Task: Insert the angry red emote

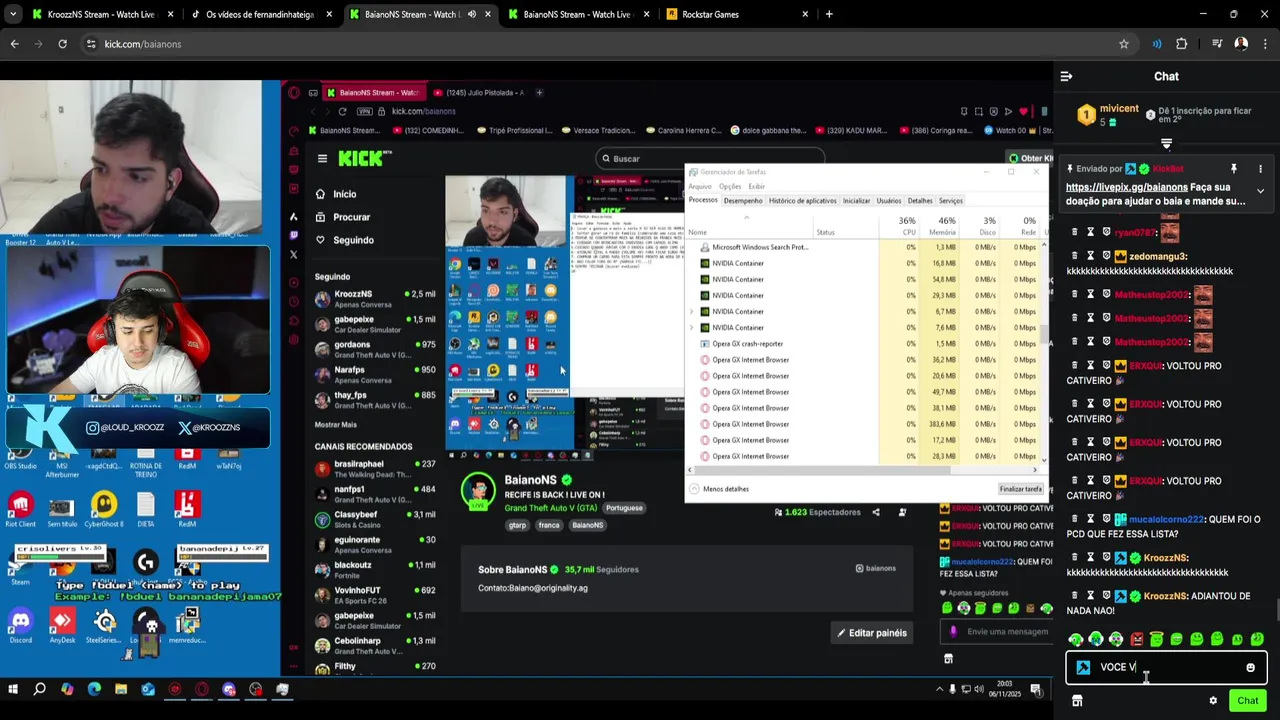Action: click(x=1136, y=639)
